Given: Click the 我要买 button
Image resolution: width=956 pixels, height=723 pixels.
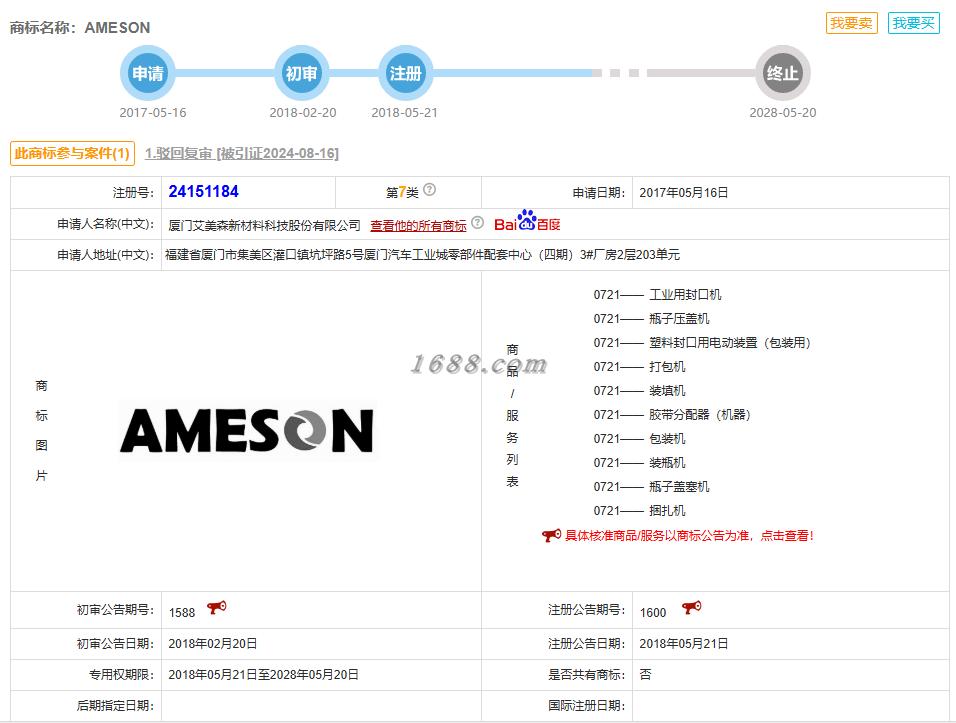Looking at the screenshot, I should coord(913,23).
